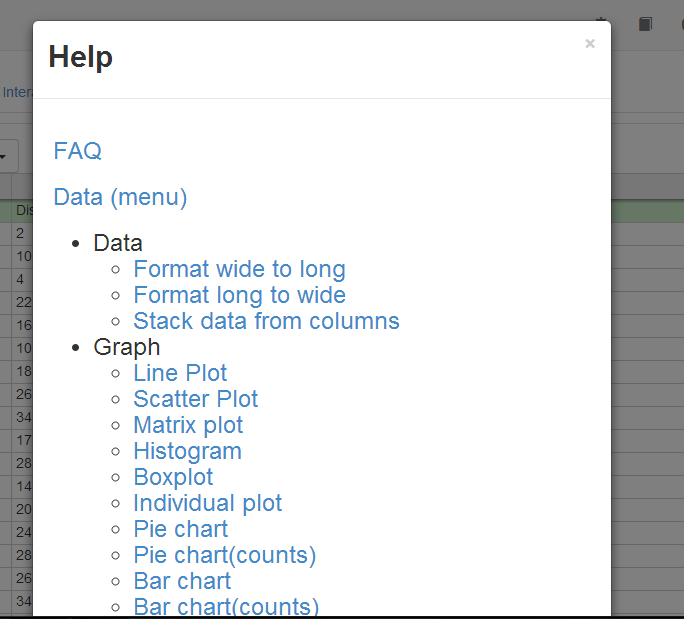This screenshot has height=619, width=684.
Task: Open Individual plot help link
Action: coord(207,503)
